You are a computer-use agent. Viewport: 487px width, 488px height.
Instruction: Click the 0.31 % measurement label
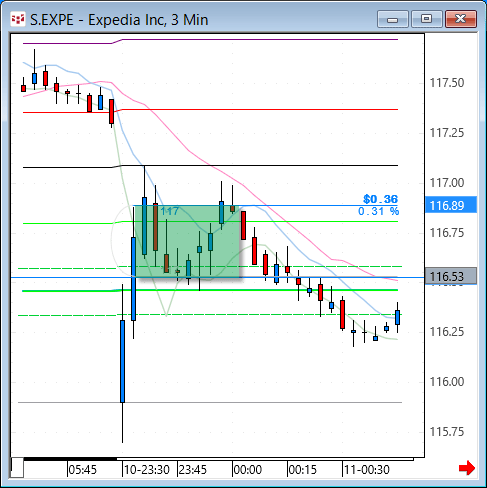click(x=378, y=211)
